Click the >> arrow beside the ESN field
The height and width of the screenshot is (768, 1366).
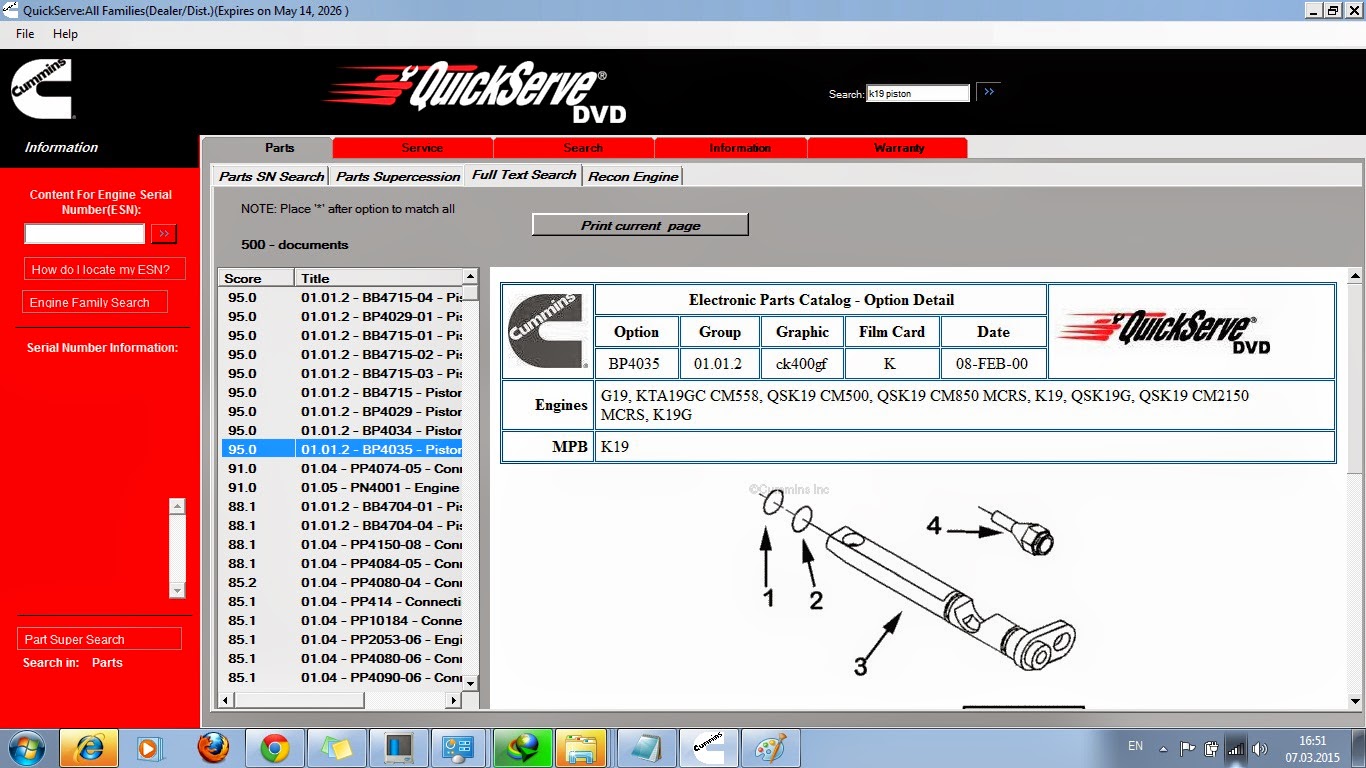click(163, 233)
